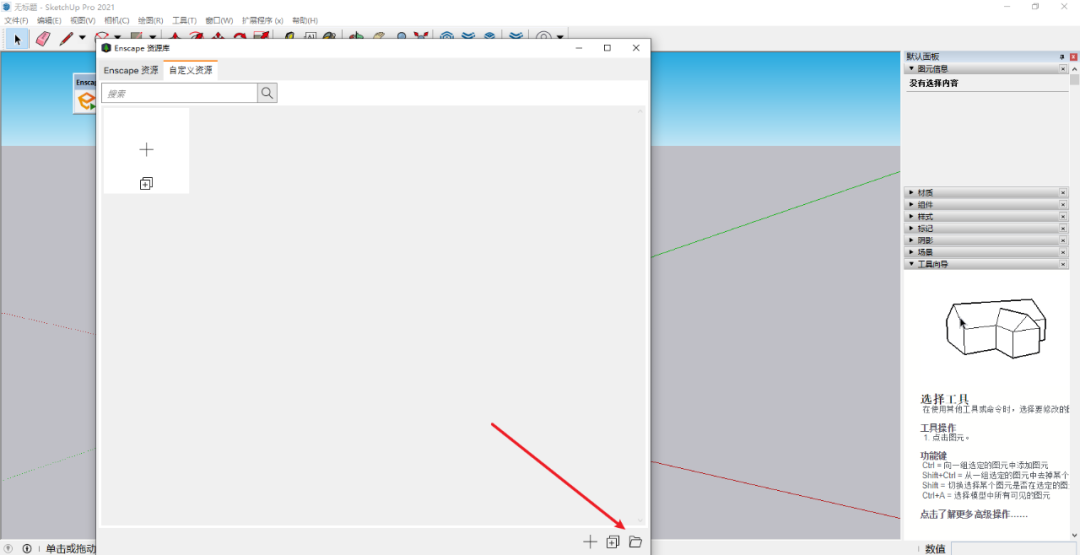This screenshot has width=1080, height=555.
Task: Click the bottom plus icon to add asset
Action: (x=590, y=542)
